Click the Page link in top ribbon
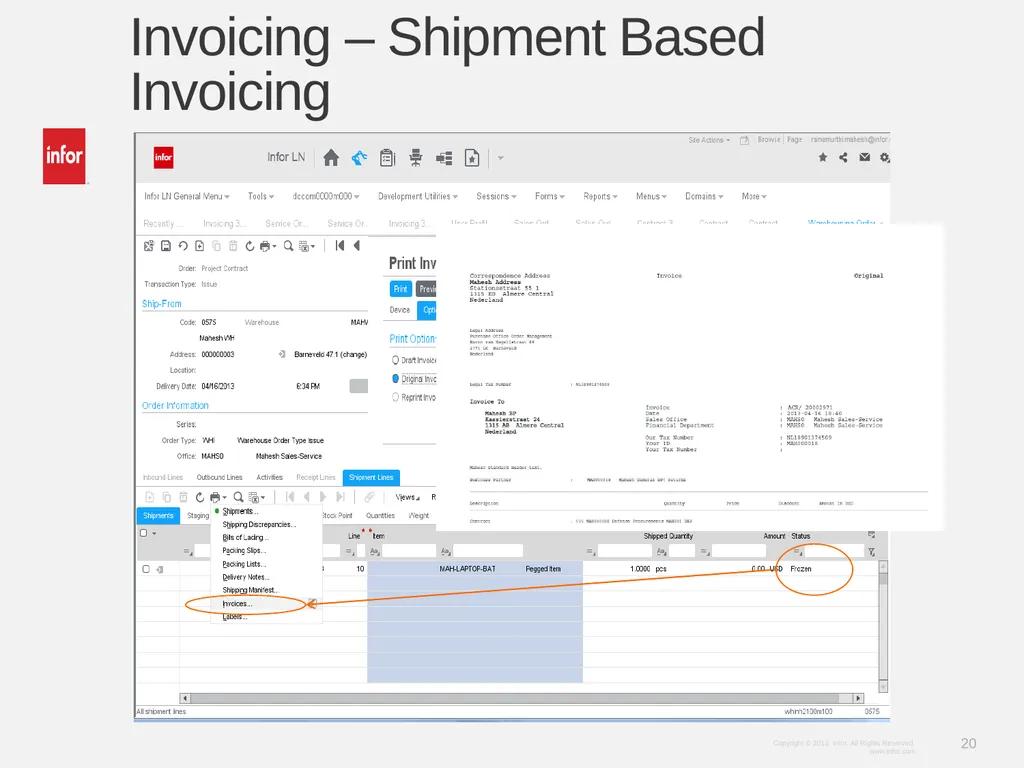This screenshot has width=1024, height=768. [794, 140]
